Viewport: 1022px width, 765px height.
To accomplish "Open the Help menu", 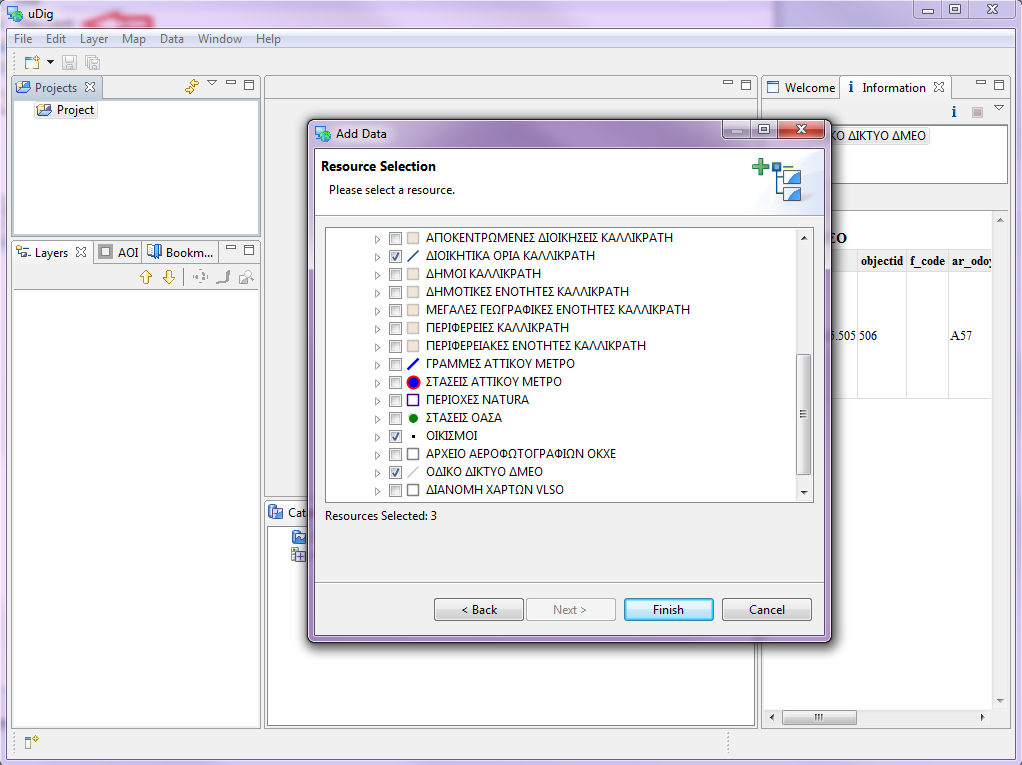I will [x=268, y=39].
